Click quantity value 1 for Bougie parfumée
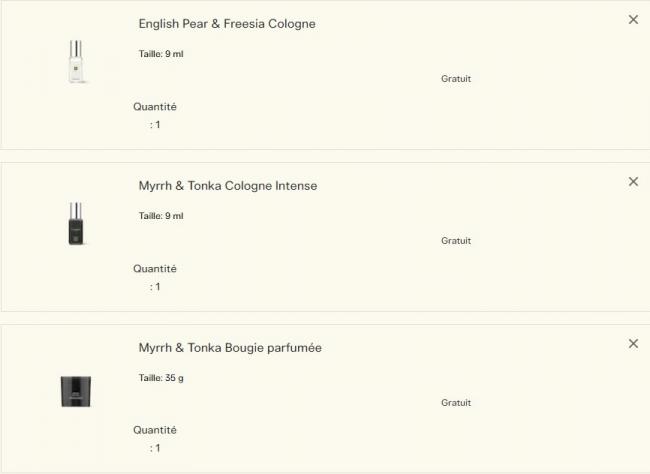This screenshot has height=474, width=650. point(156,449)
